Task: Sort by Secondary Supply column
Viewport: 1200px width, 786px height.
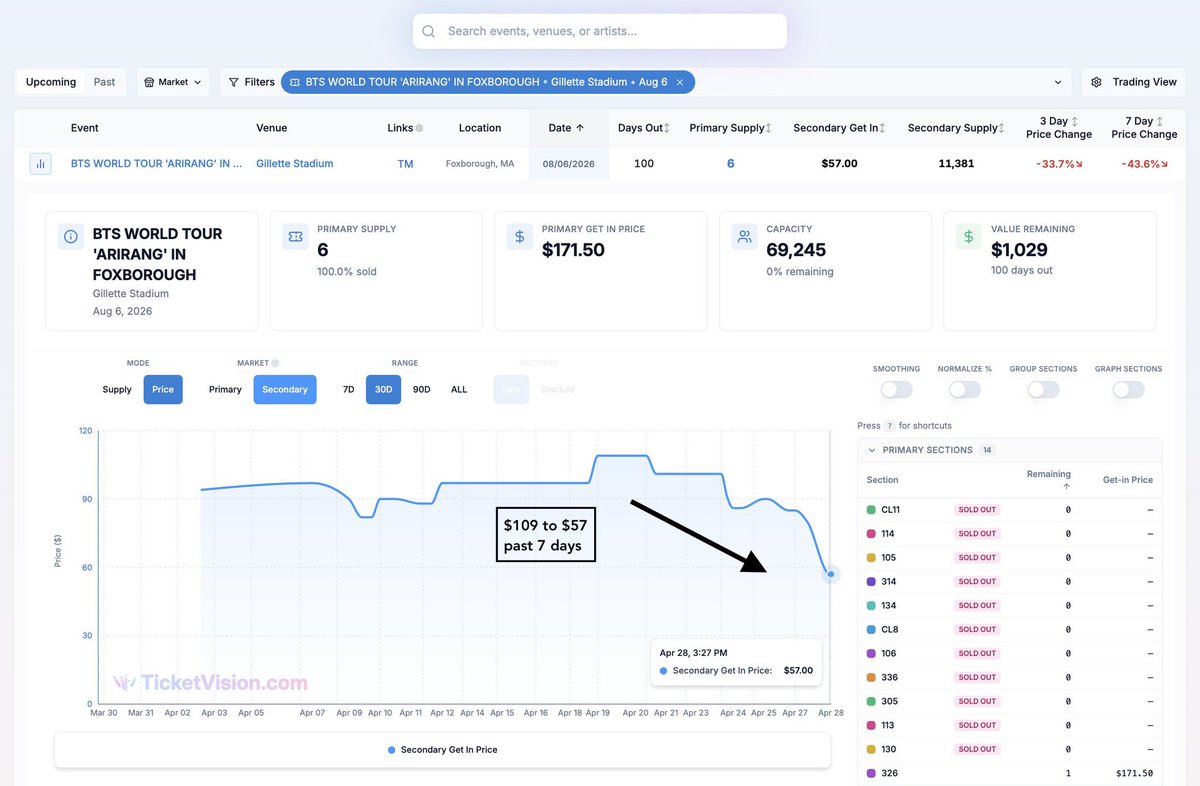Action: [x=1001, y=128]
